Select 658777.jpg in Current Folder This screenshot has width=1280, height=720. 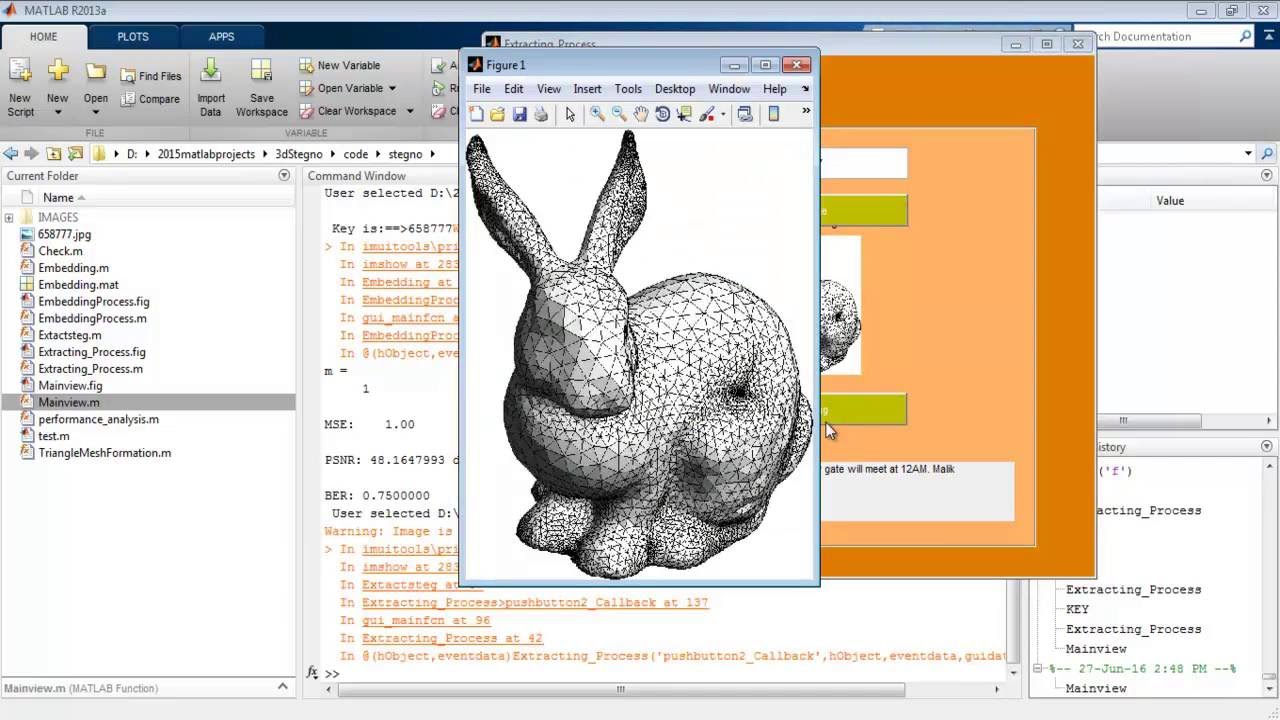coord(64,234)
